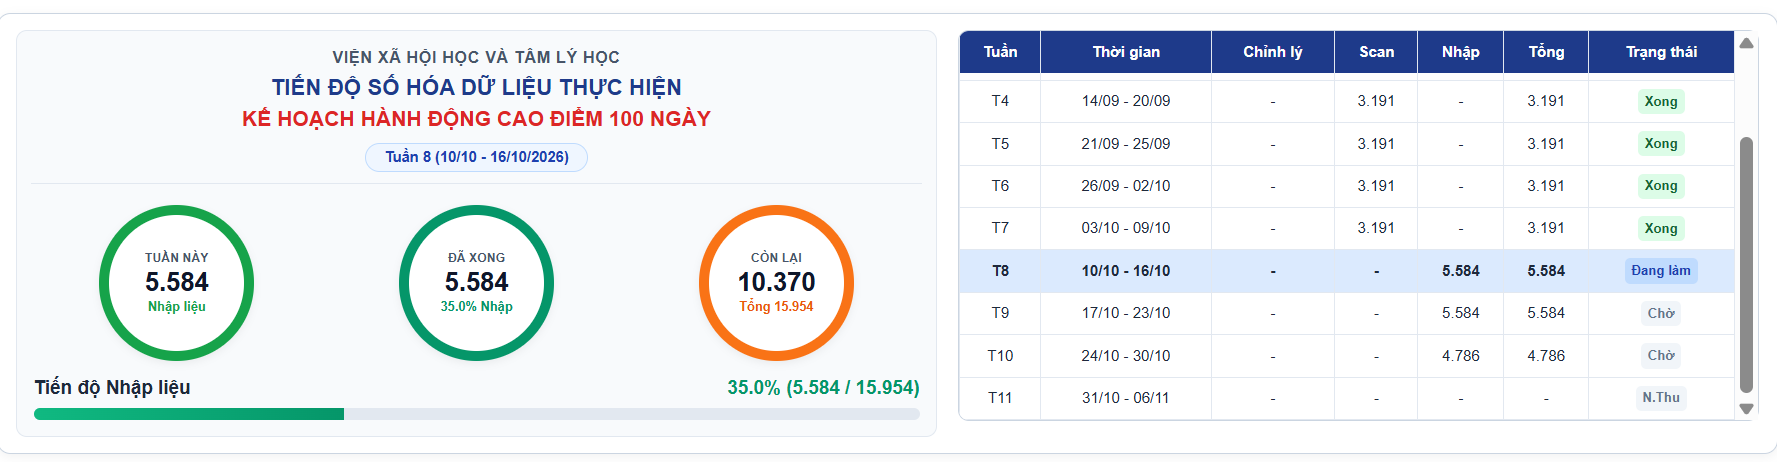
Task: Select the T9 week cell
Action: (x=1000, y=313)
